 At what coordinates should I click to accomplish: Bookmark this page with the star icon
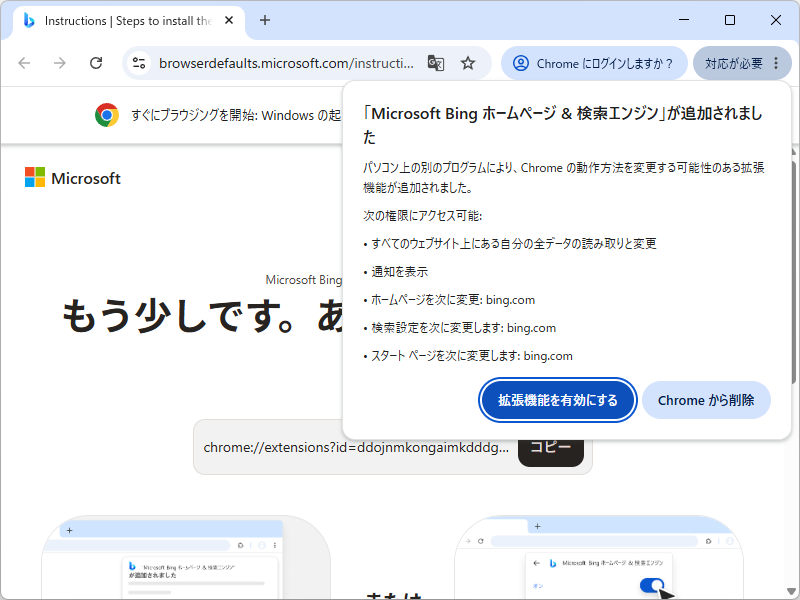point(468,63)
